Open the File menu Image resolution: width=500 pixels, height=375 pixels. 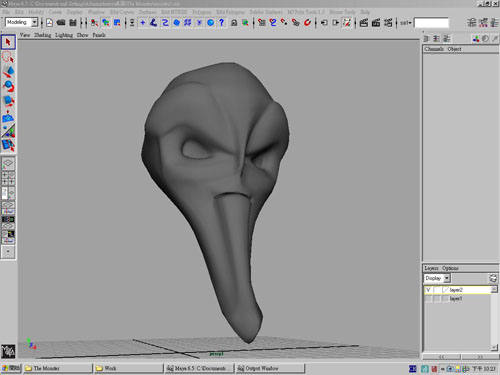pyautogui.click(x=6, y=12)
